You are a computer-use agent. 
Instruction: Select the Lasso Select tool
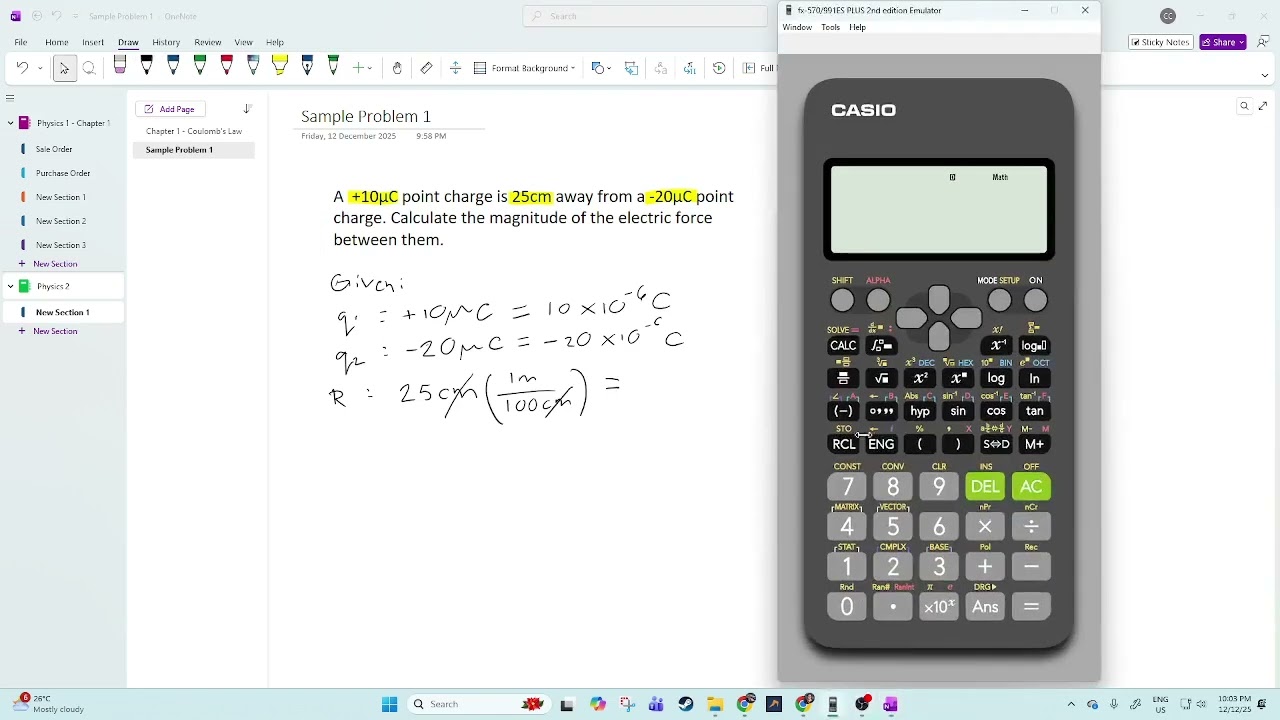(89, 68)
